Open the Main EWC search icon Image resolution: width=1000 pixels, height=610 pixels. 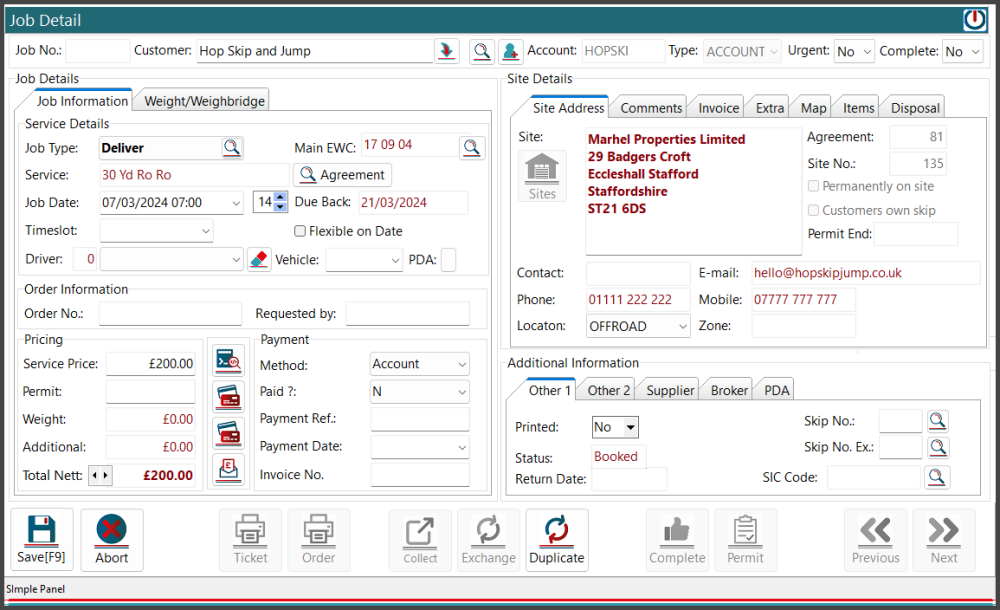click(472, 148)
